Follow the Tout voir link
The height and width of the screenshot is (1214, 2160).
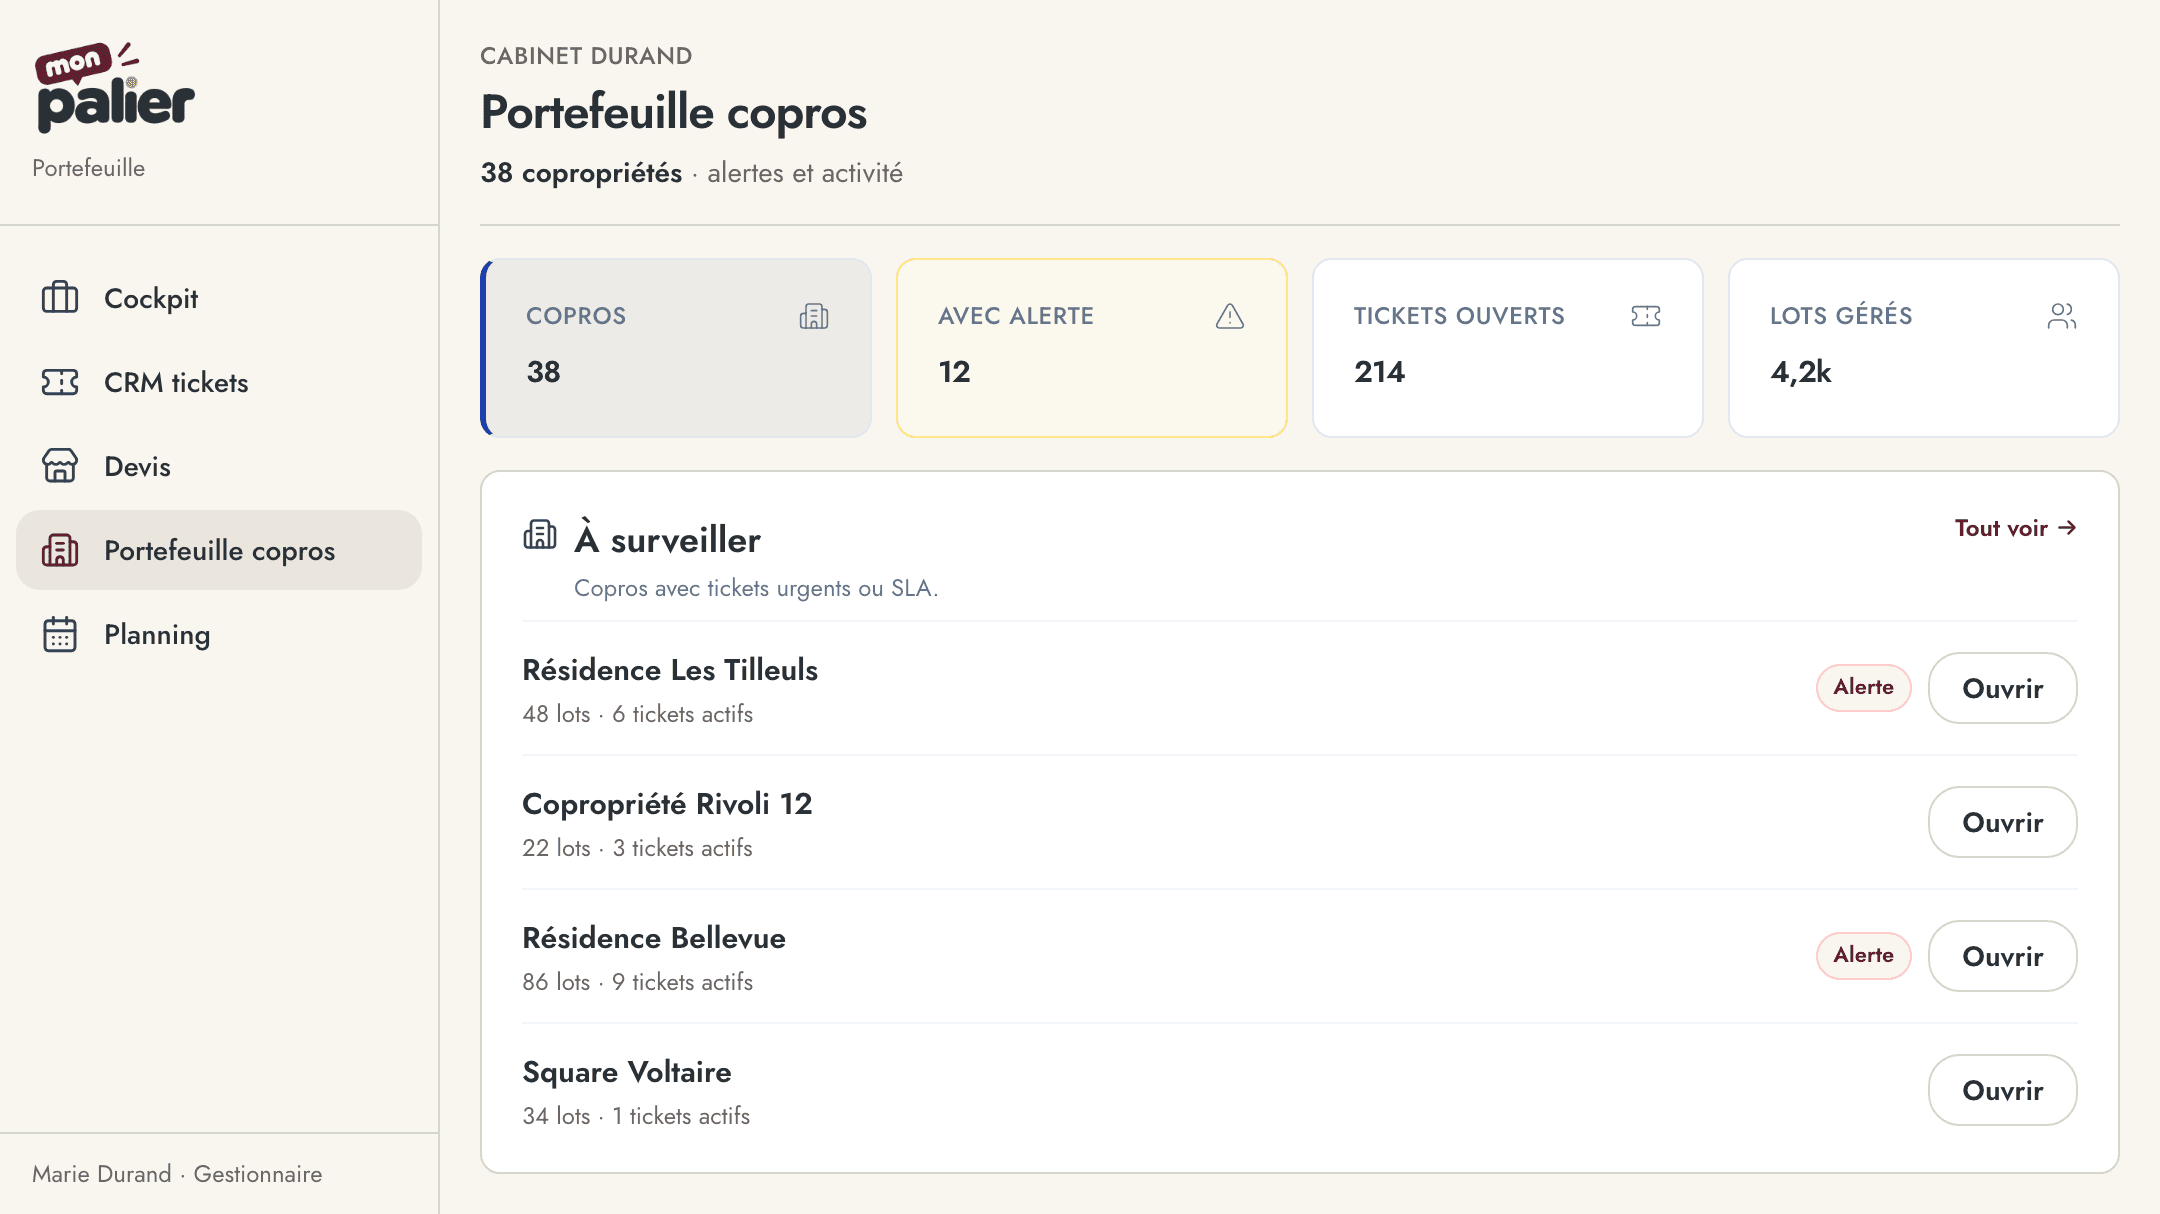[2016, 528]
